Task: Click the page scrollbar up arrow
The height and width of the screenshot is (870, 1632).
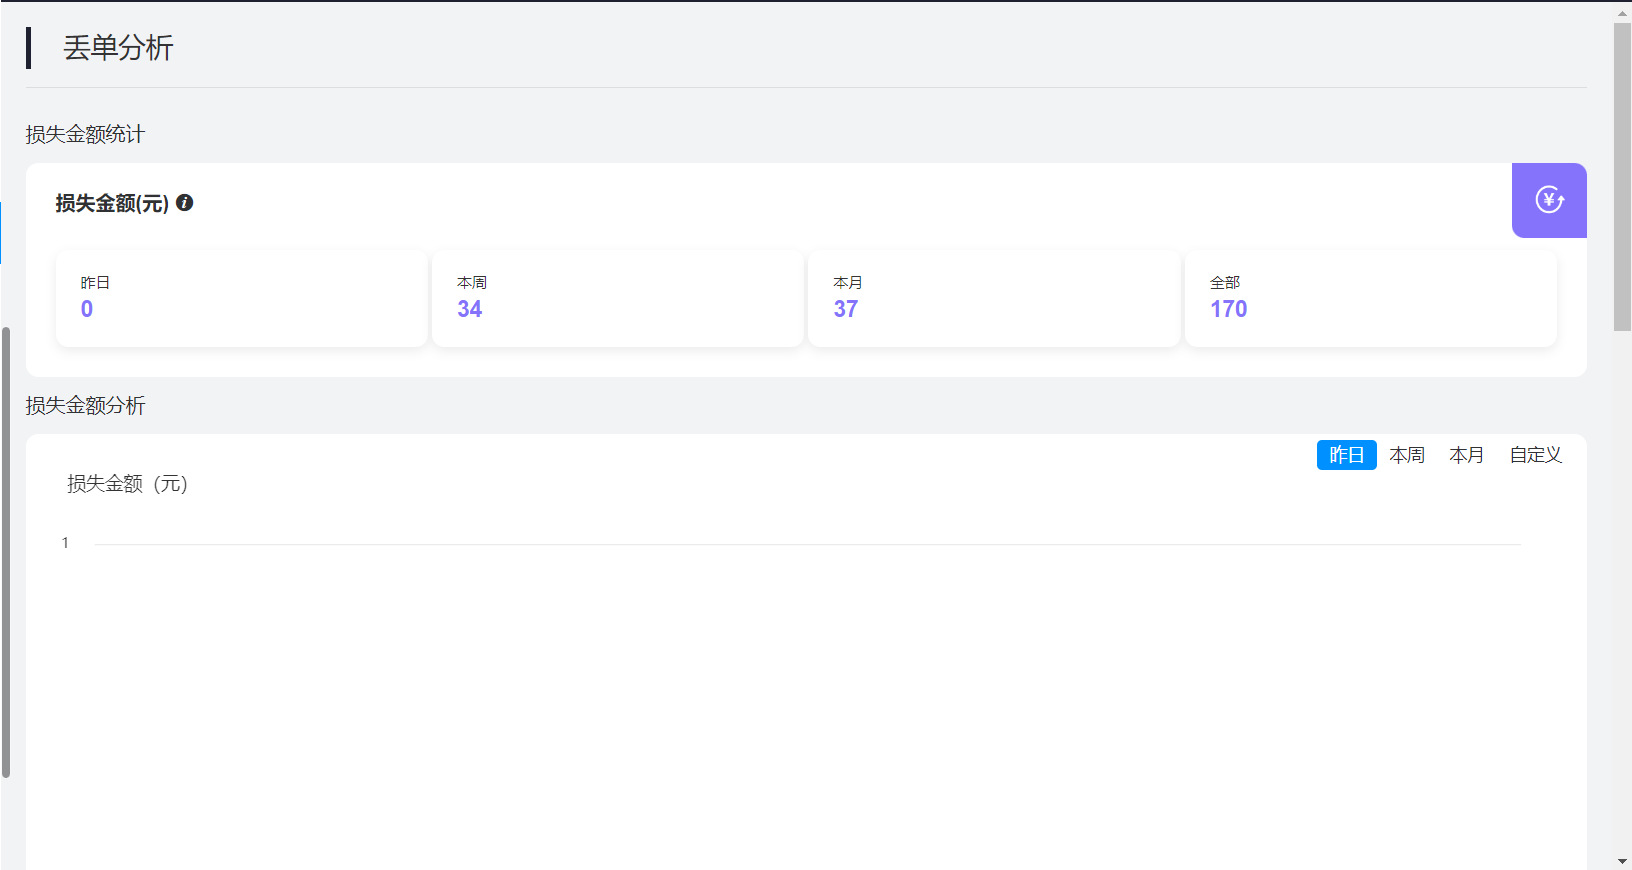Action: pyautogui.click(x=1622, y=12)
